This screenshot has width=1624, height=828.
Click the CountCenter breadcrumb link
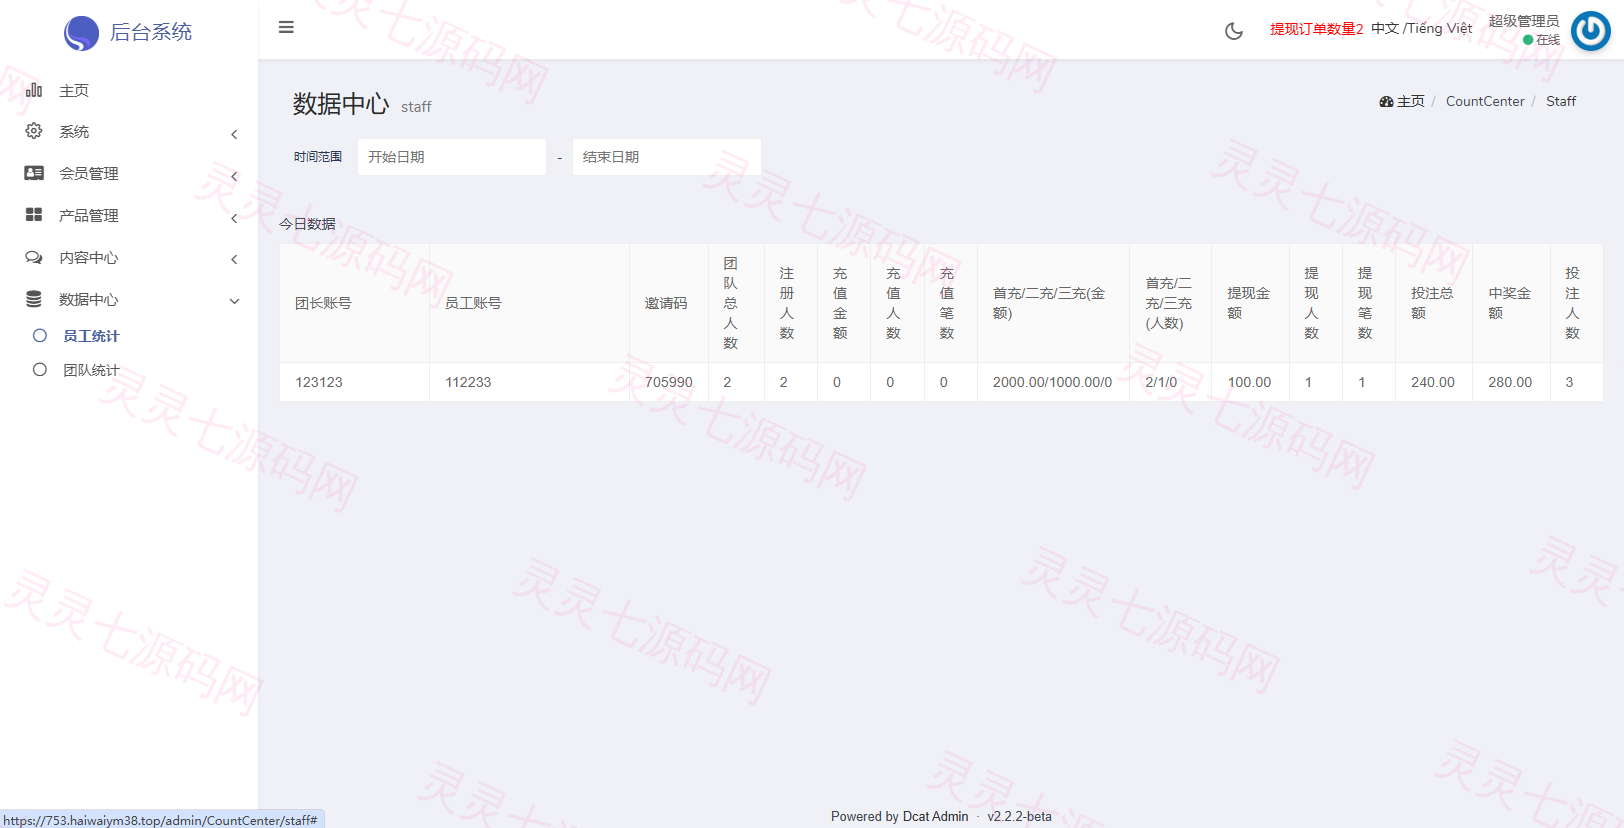[1485, 102]
